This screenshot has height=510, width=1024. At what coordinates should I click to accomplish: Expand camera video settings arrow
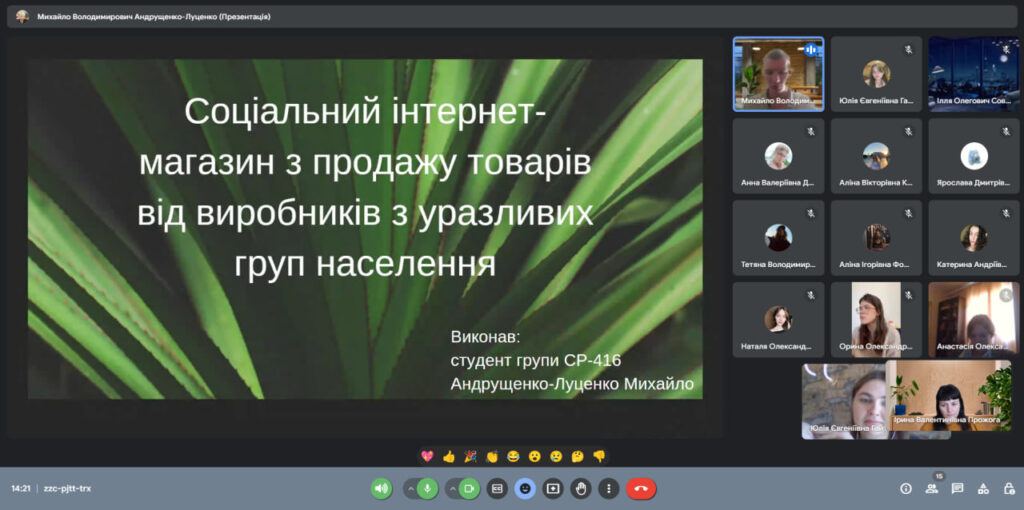451,489
